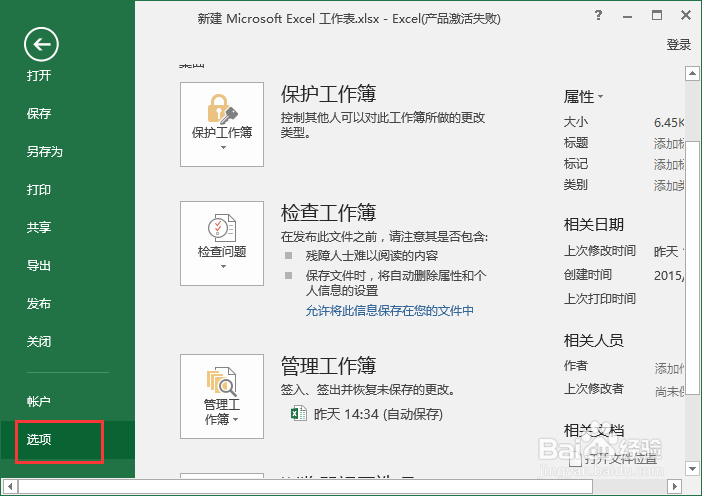
Task: Open the 发布 menu entry
Action: 39,304
